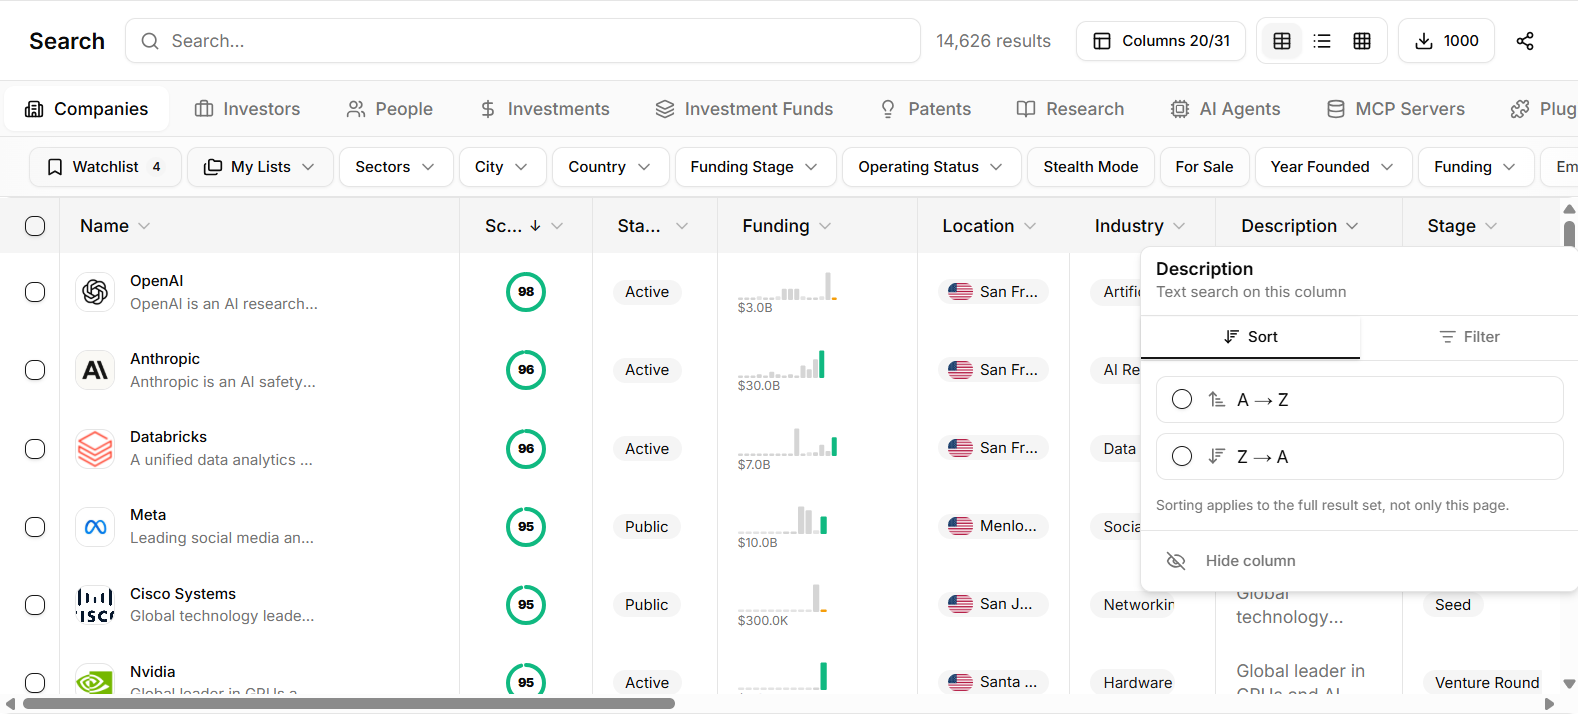The image size is (1578, 714).
Task: Check the OpenAI row checkbox
Action: click(35, 292)
